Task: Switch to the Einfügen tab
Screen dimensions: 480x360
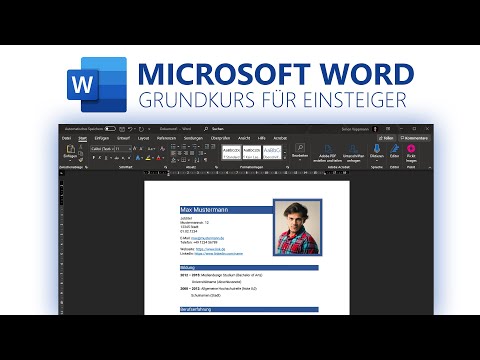Action: [x=102, y=138]
